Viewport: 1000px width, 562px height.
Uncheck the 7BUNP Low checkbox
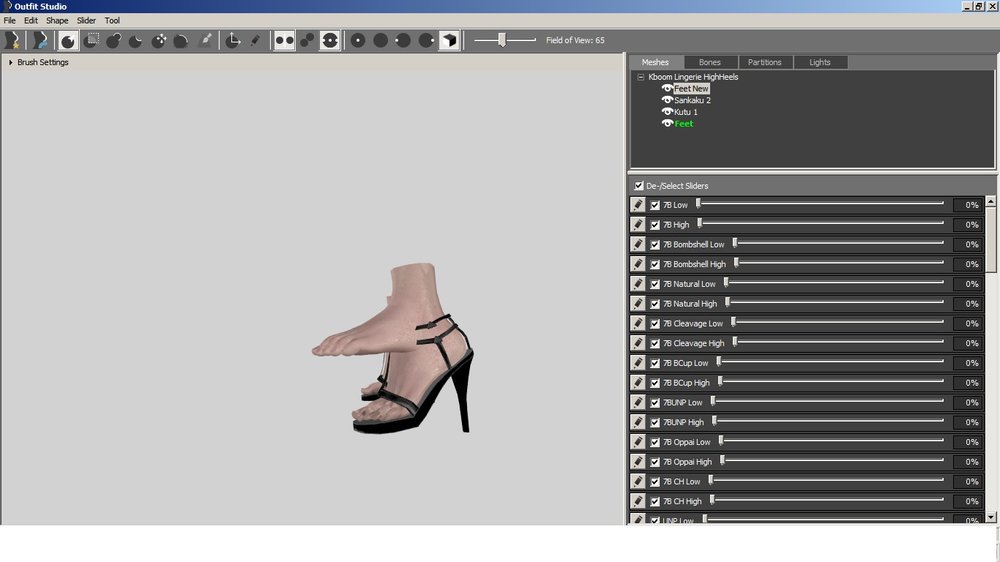(655, 403)
